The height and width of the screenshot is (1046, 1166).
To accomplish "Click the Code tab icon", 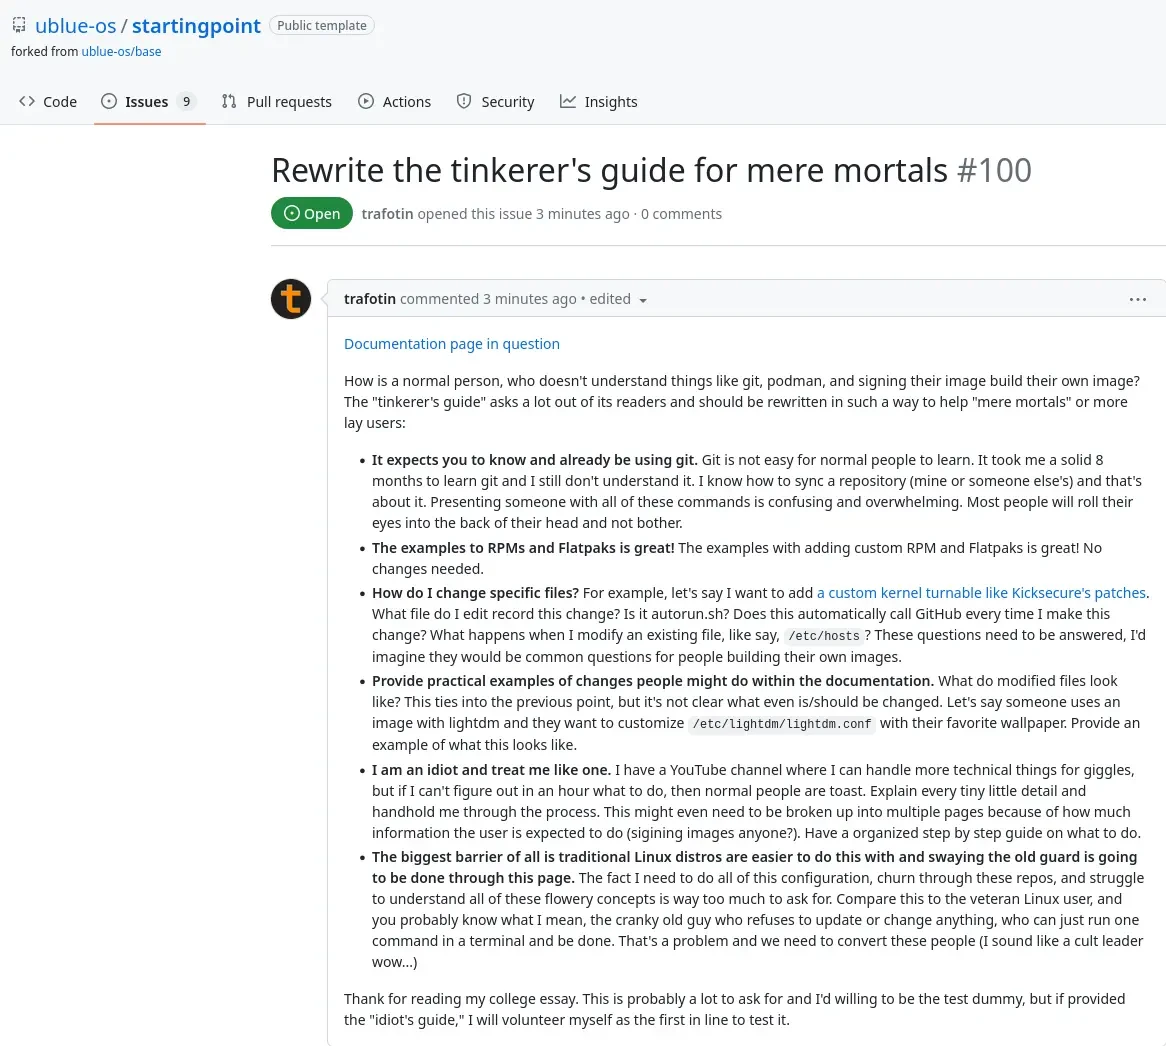I will 27,101.
